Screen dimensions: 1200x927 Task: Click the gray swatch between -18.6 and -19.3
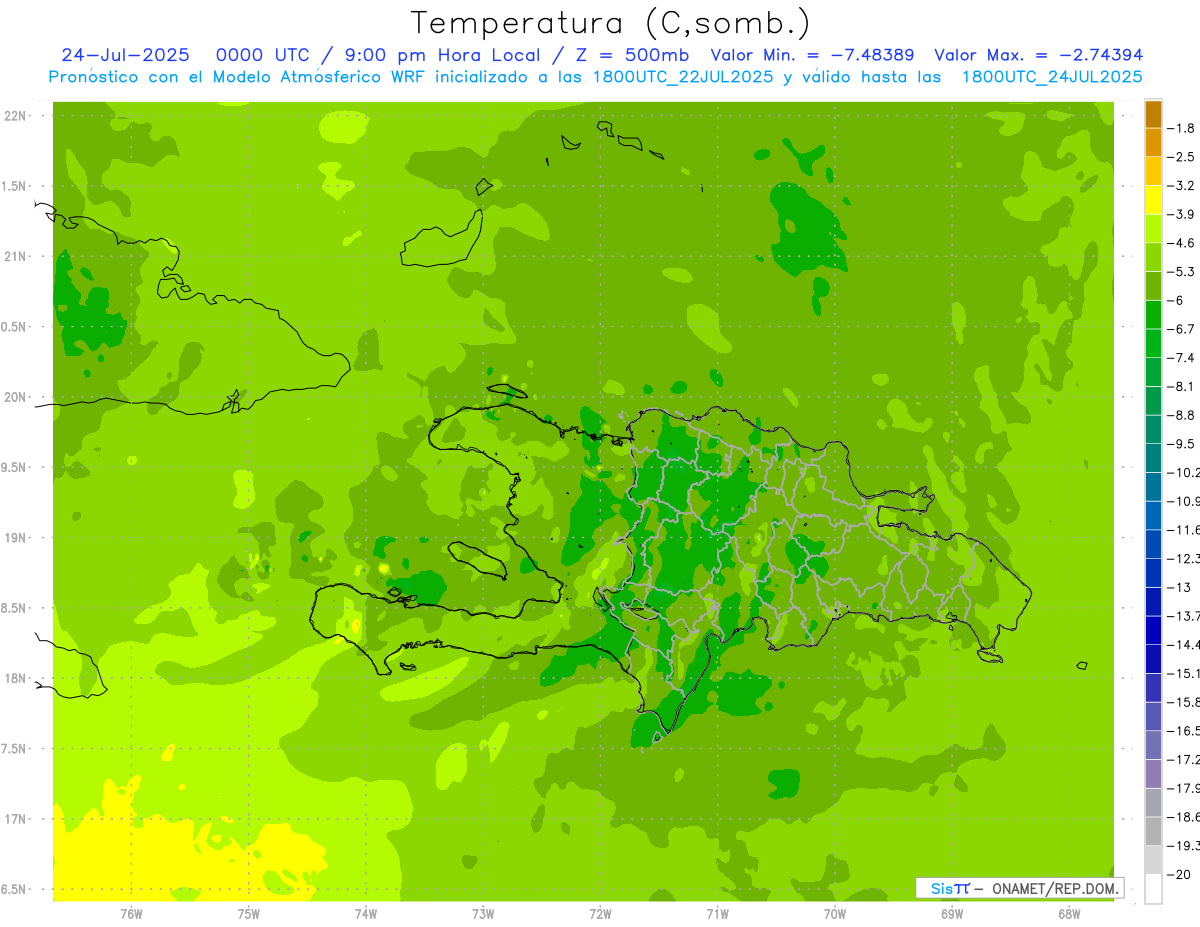coord(1153,831)
